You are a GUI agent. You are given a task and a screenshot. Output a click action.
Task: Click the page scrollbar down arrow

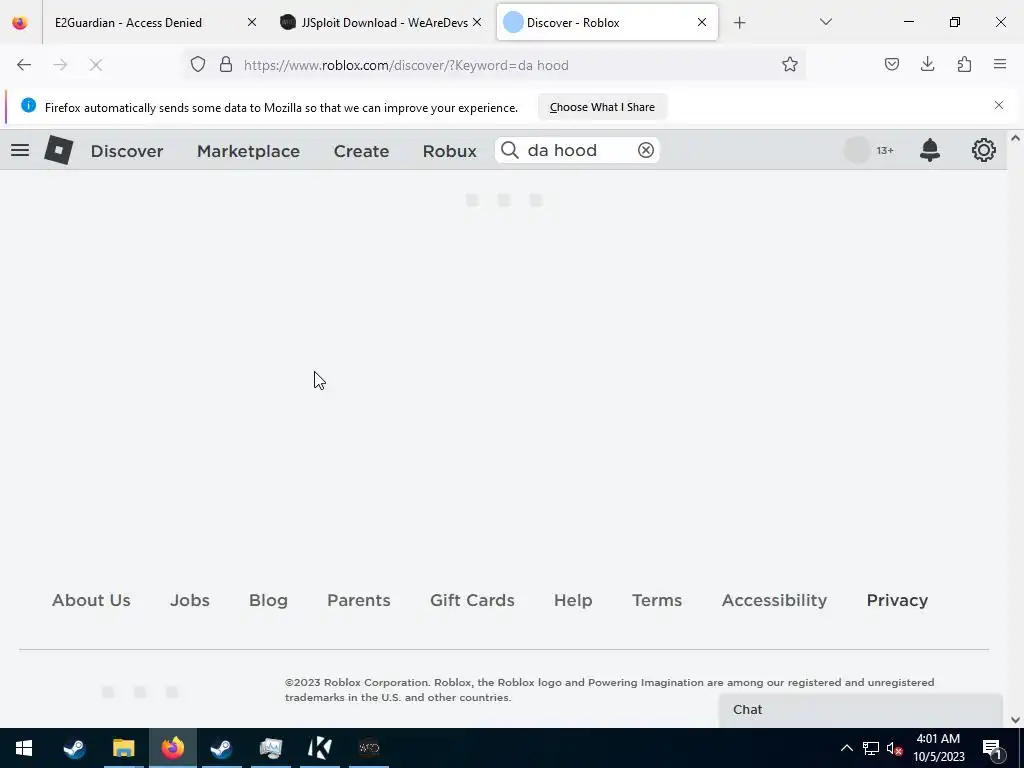tap(1016, 720)
